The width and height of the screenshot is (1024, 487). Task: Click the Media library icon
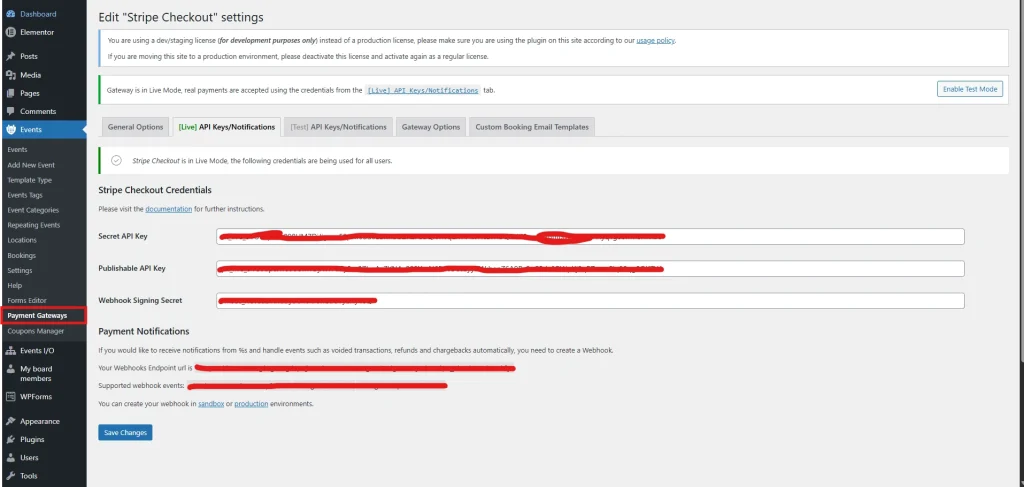click(10, 75)
